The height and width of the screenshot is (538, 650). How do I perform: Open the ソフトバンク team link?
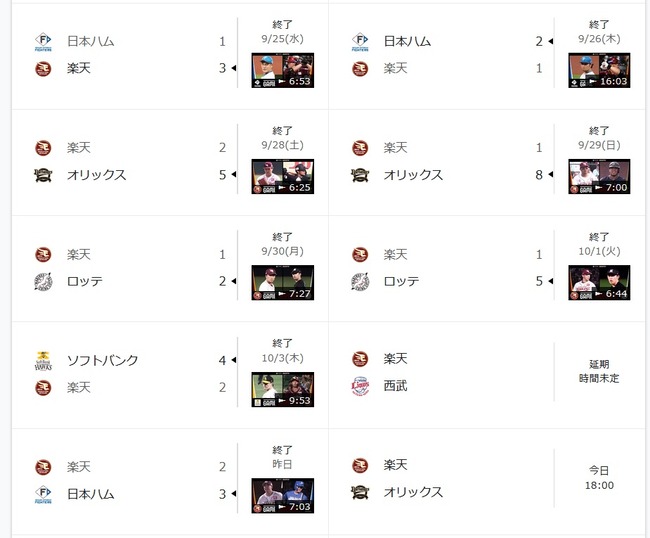tap(102, 360)
